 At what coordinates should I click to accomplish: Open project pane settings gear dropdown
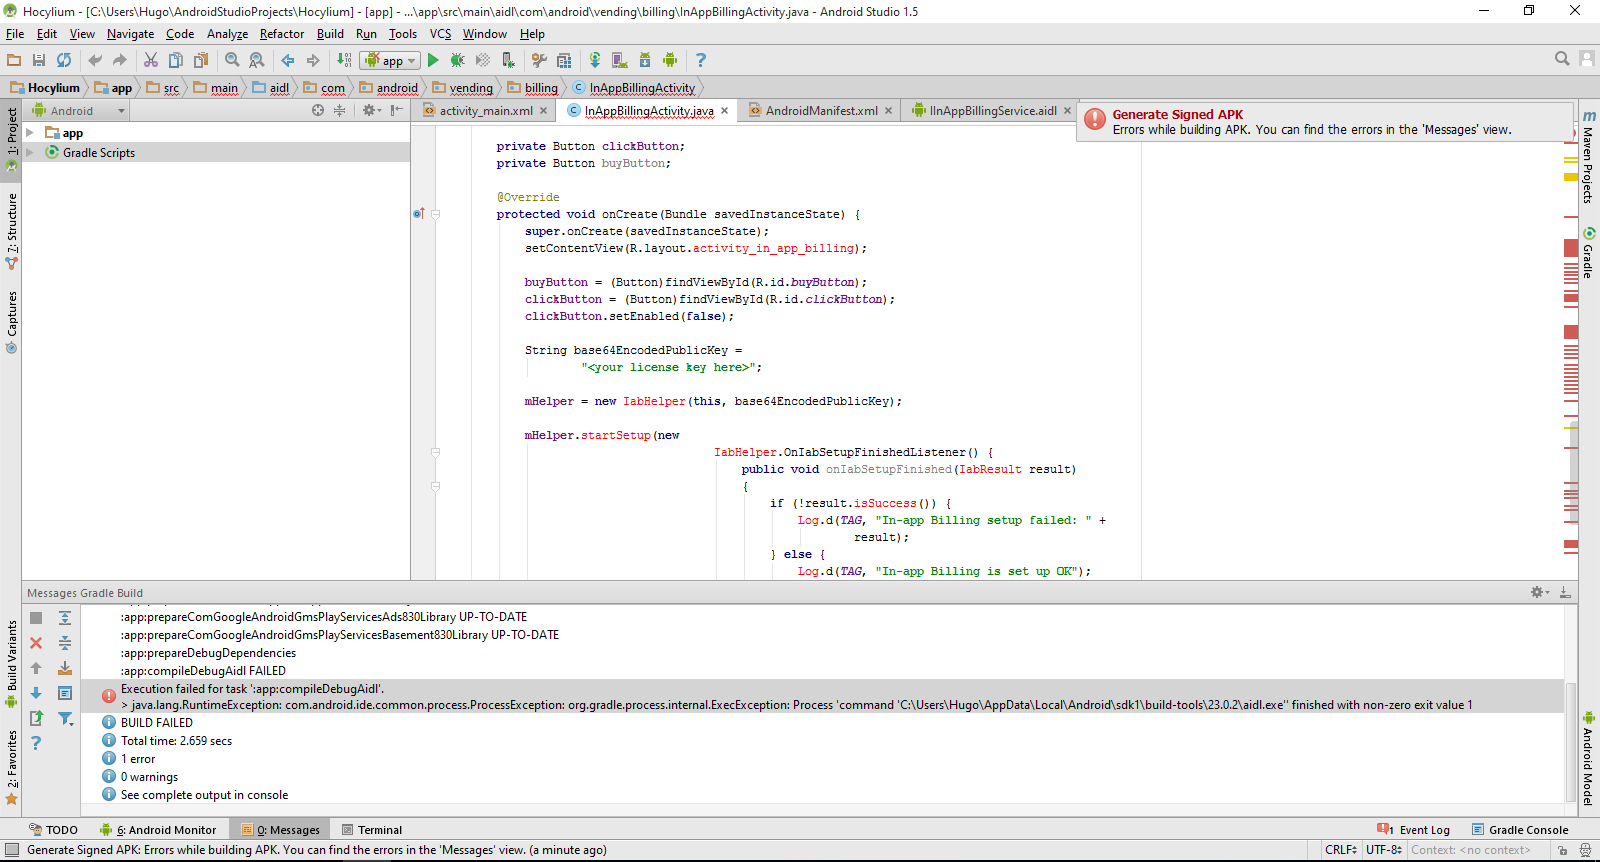tap(372, 110)
